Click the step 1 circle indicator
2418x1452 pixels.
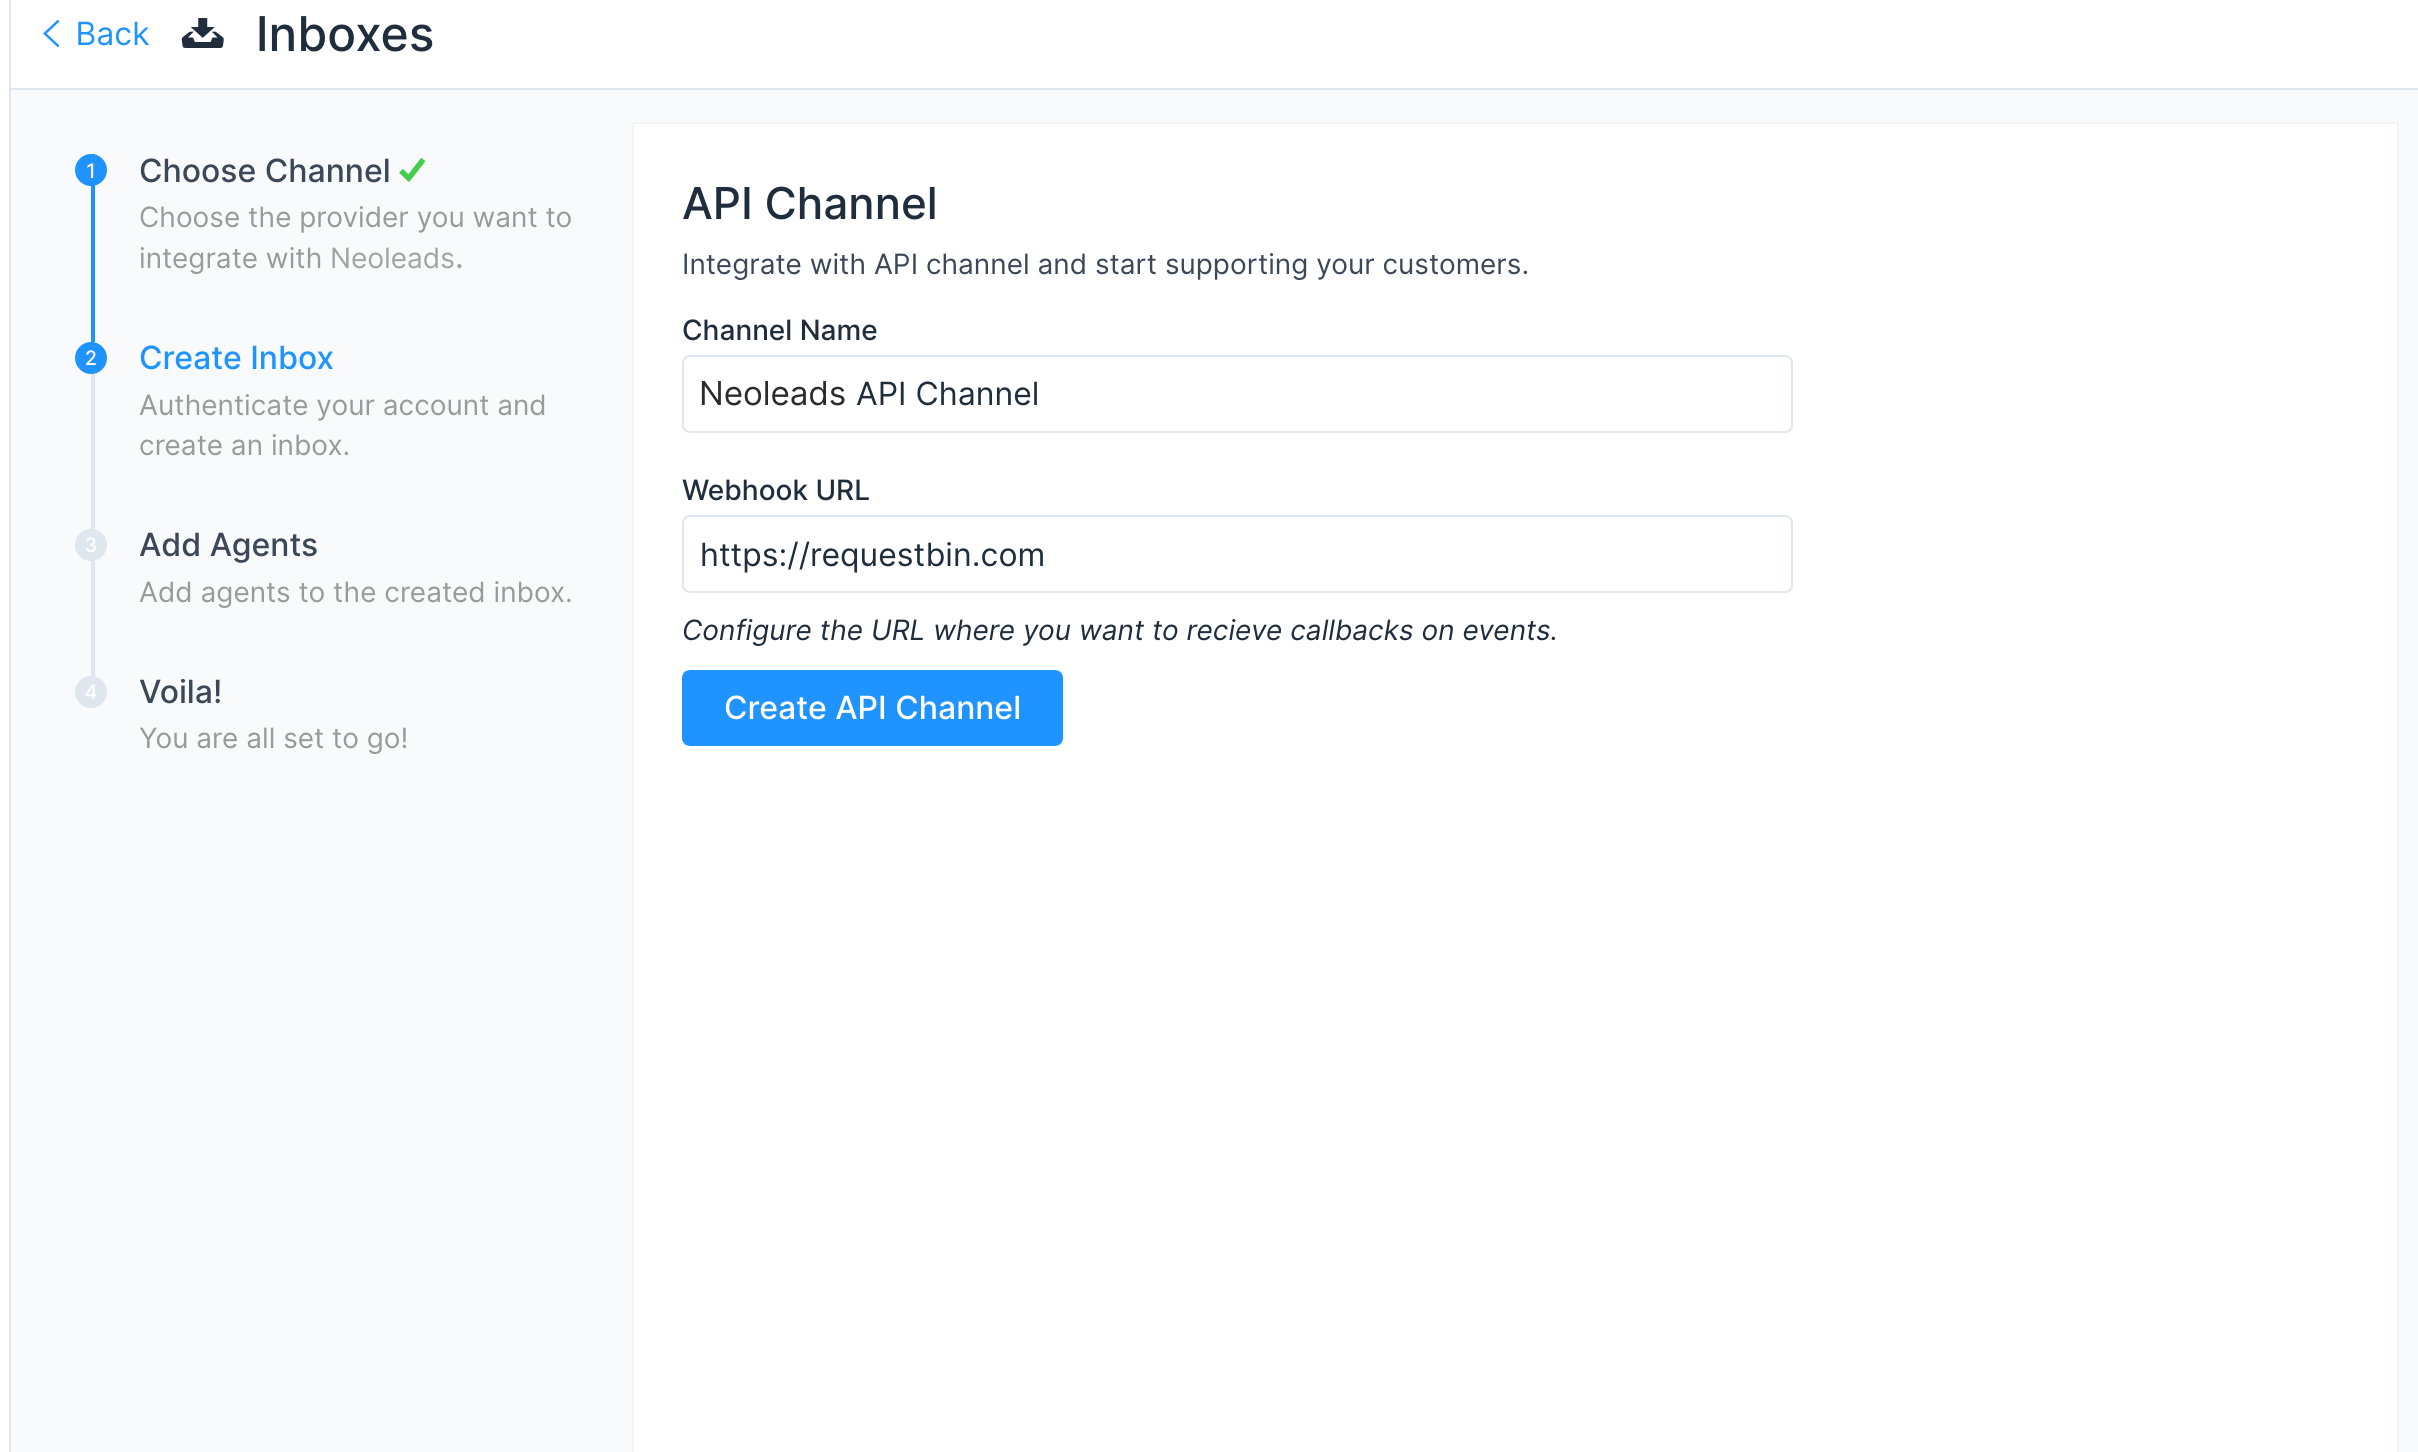click(91, 171)
